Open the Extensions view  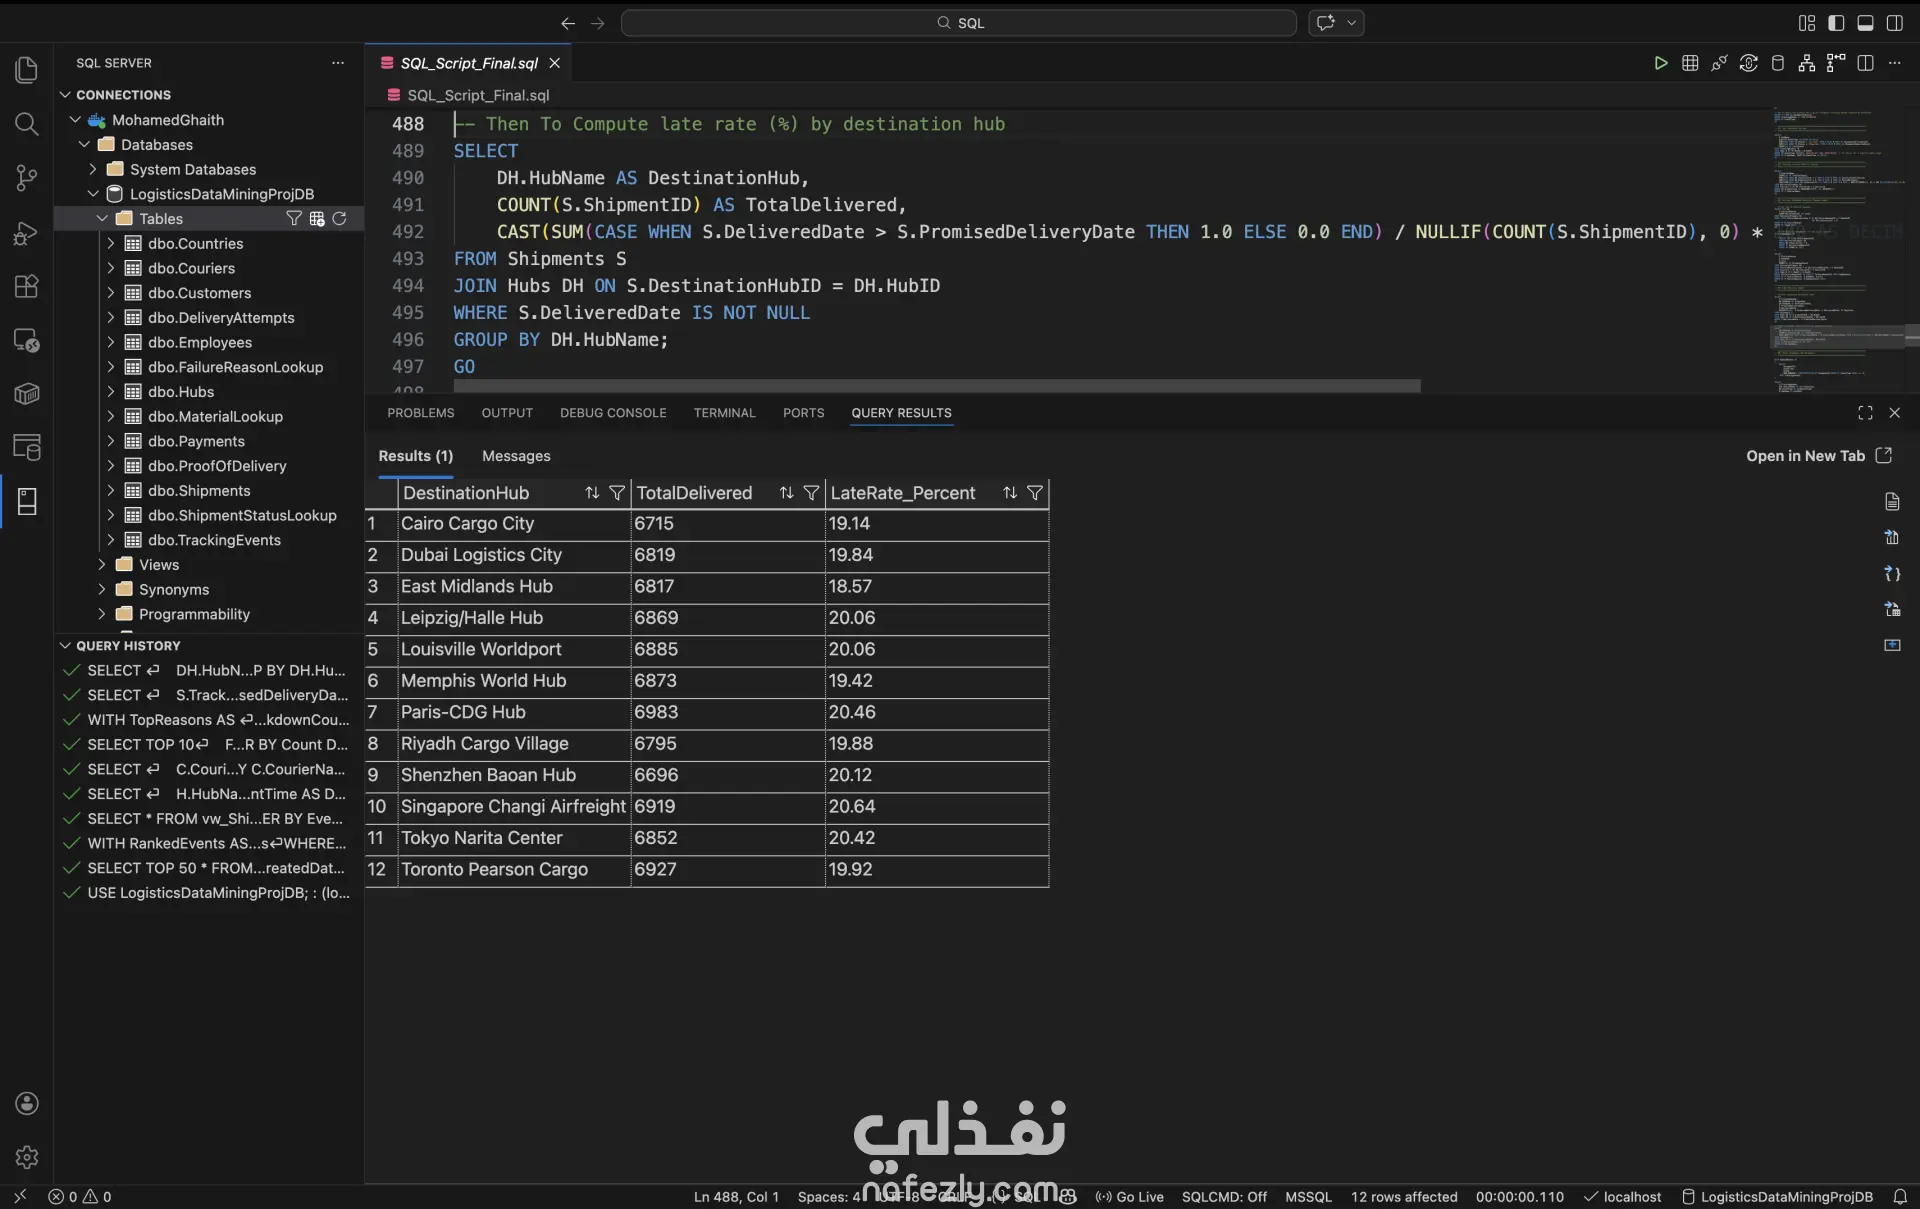(27, 286)
